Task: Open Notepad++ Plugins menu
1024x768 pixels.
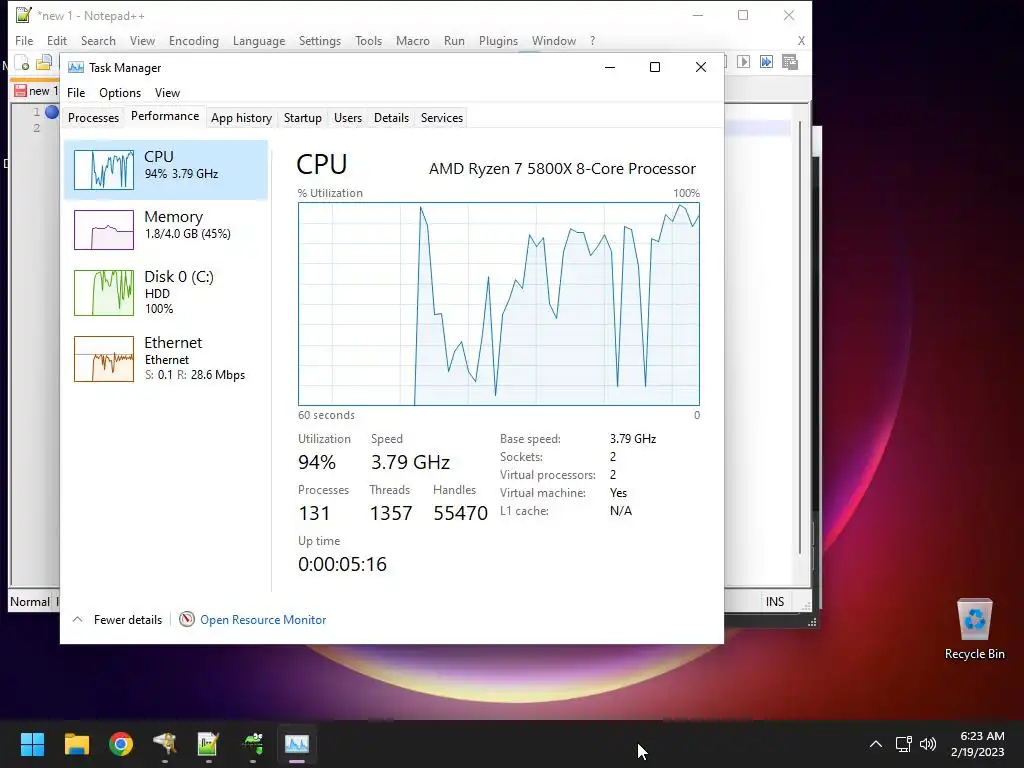Action: (498, 40)
